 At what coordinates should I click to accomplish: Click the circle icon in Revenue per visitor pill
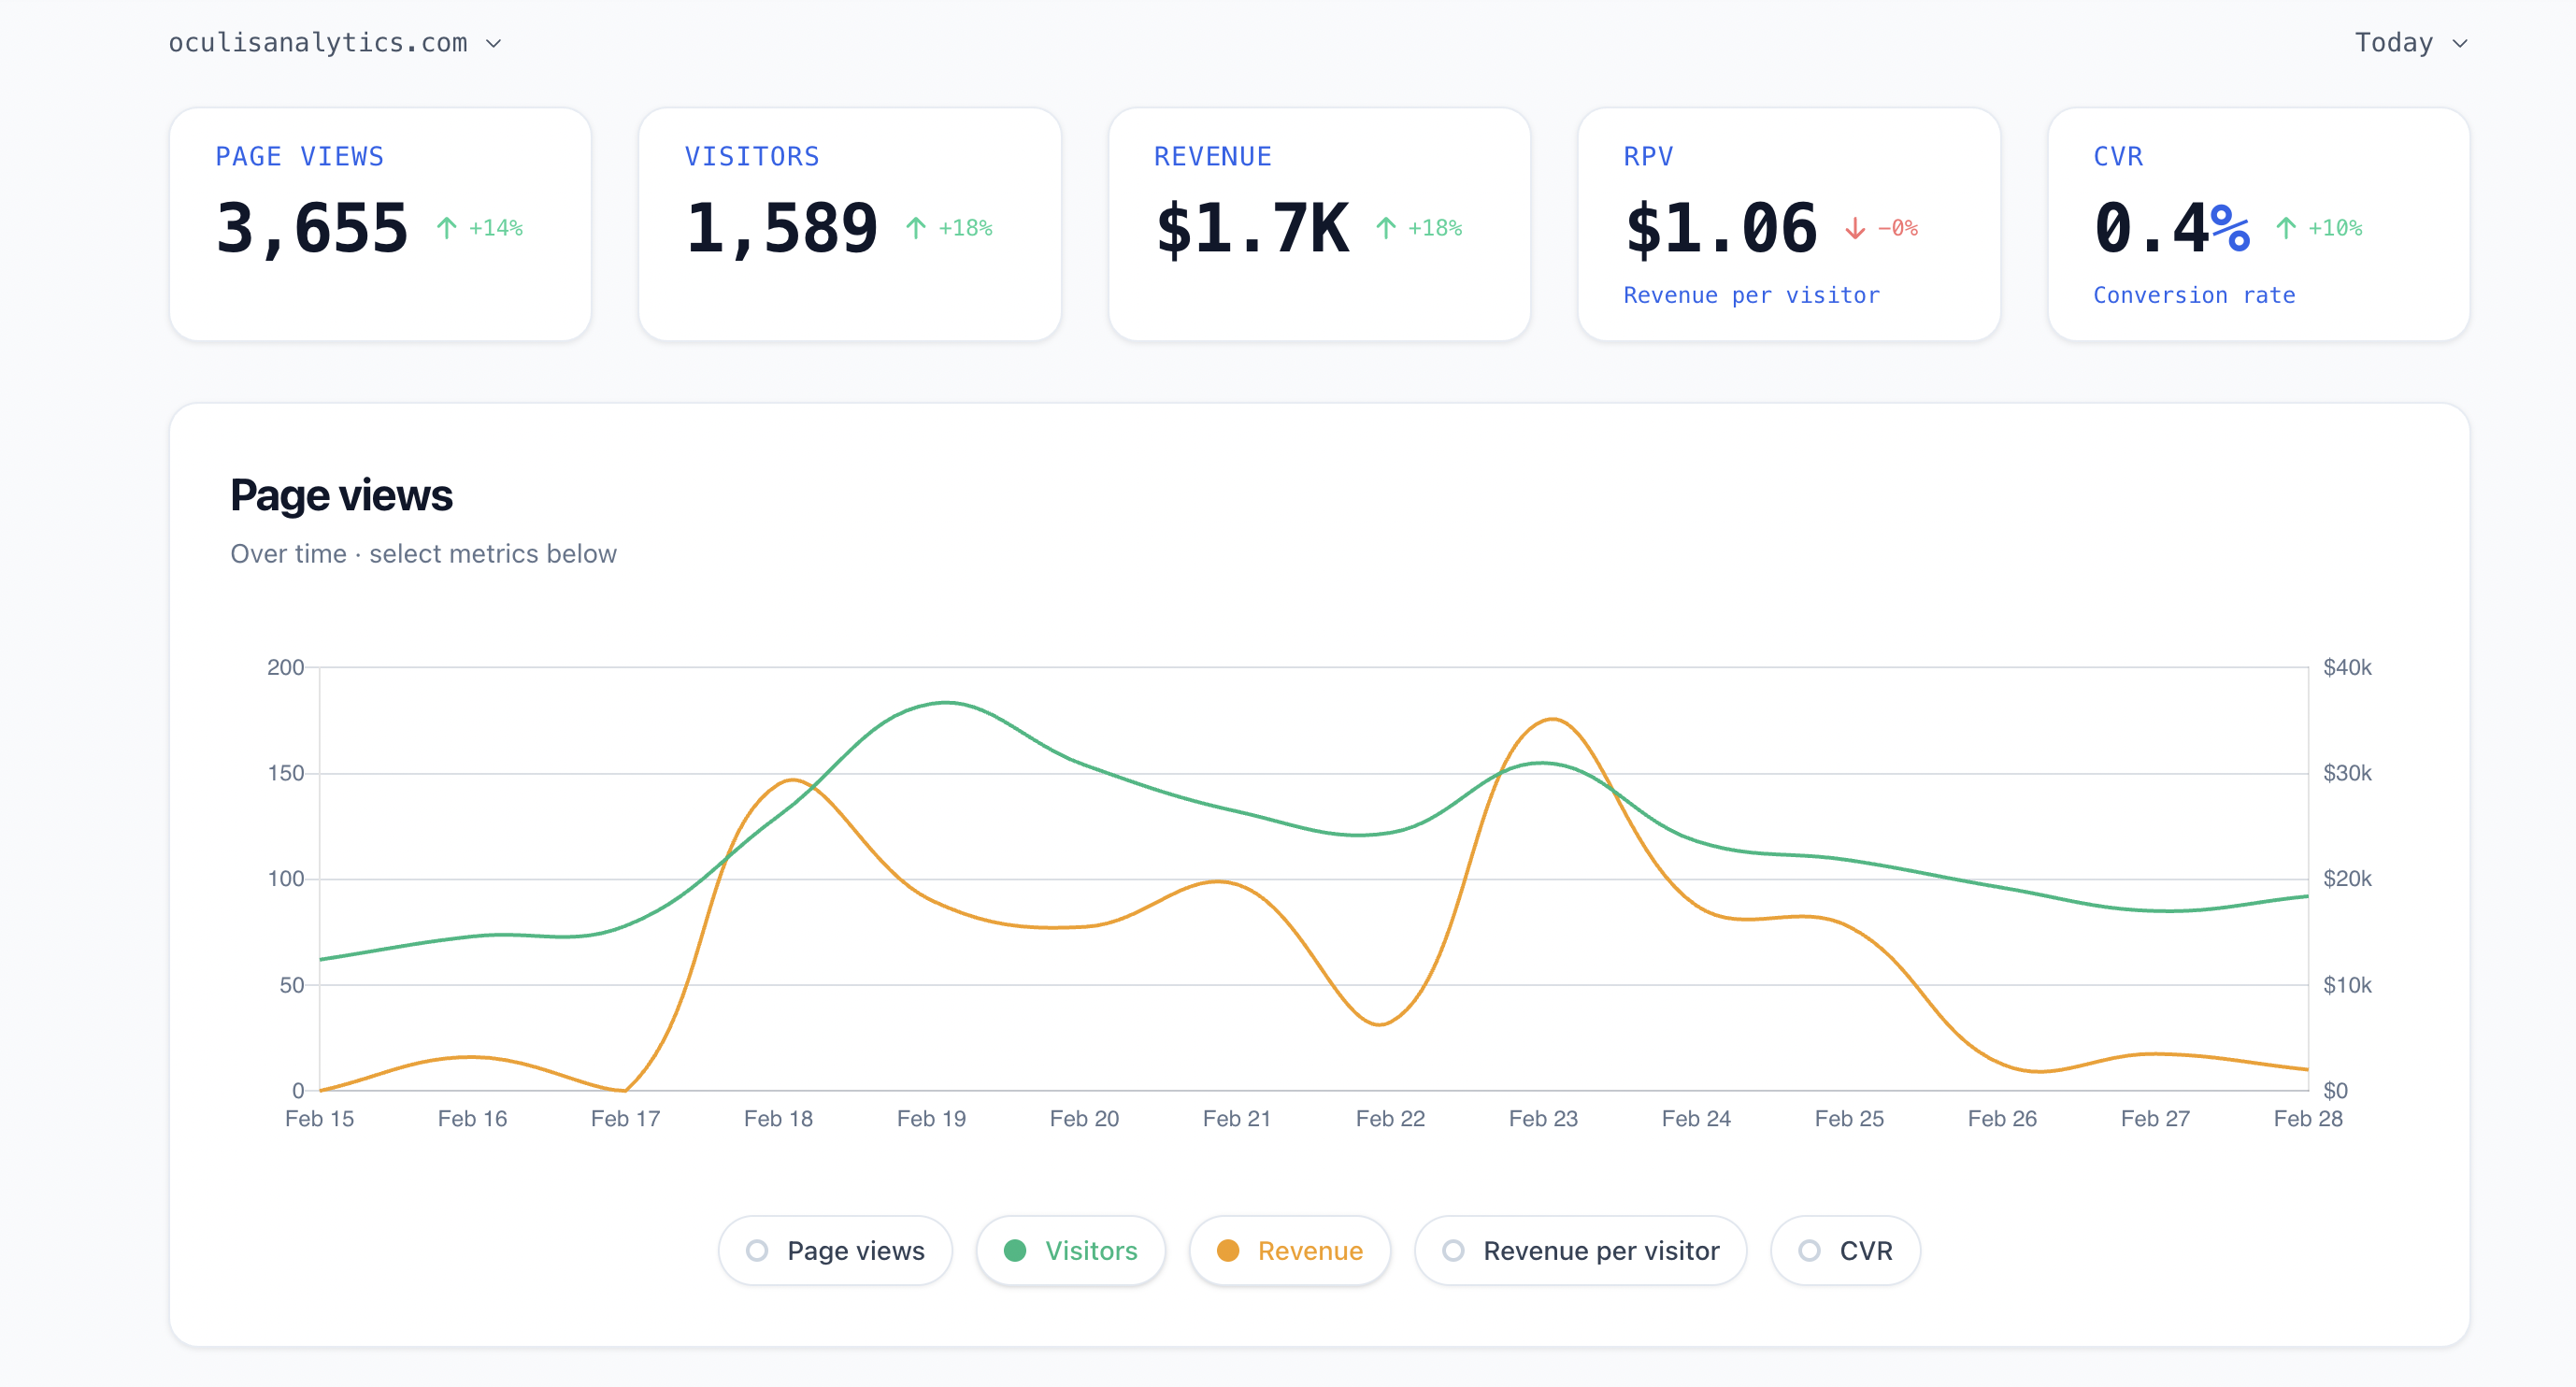tap(1454, 1250)
